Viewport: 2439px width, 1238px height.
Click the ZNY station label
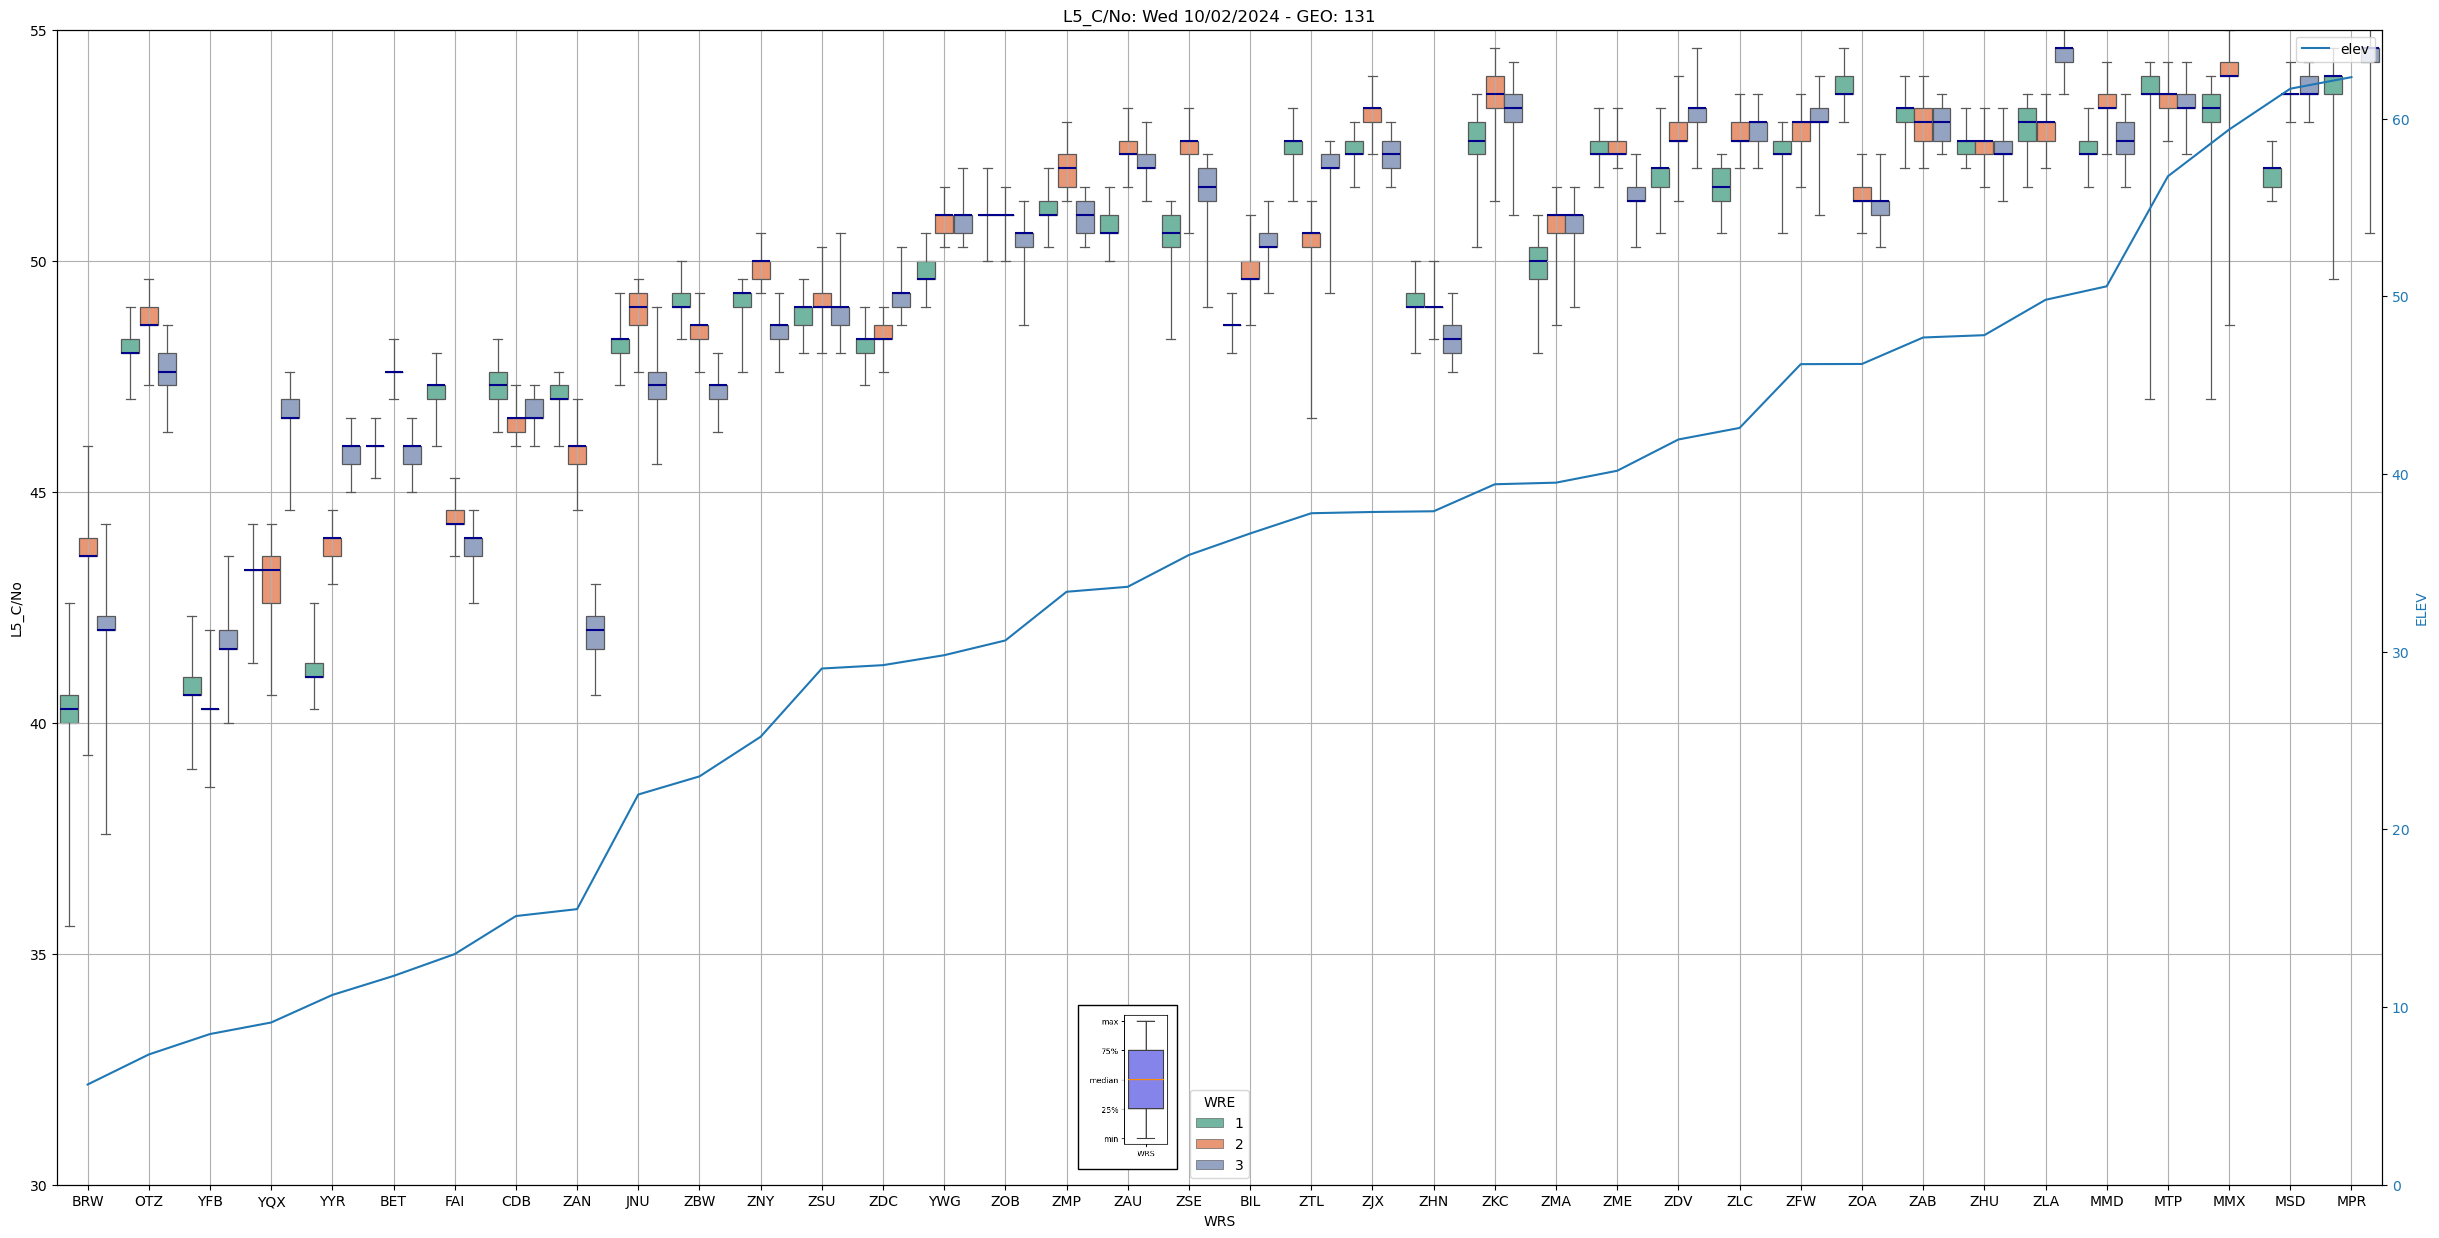point(761,1201)
